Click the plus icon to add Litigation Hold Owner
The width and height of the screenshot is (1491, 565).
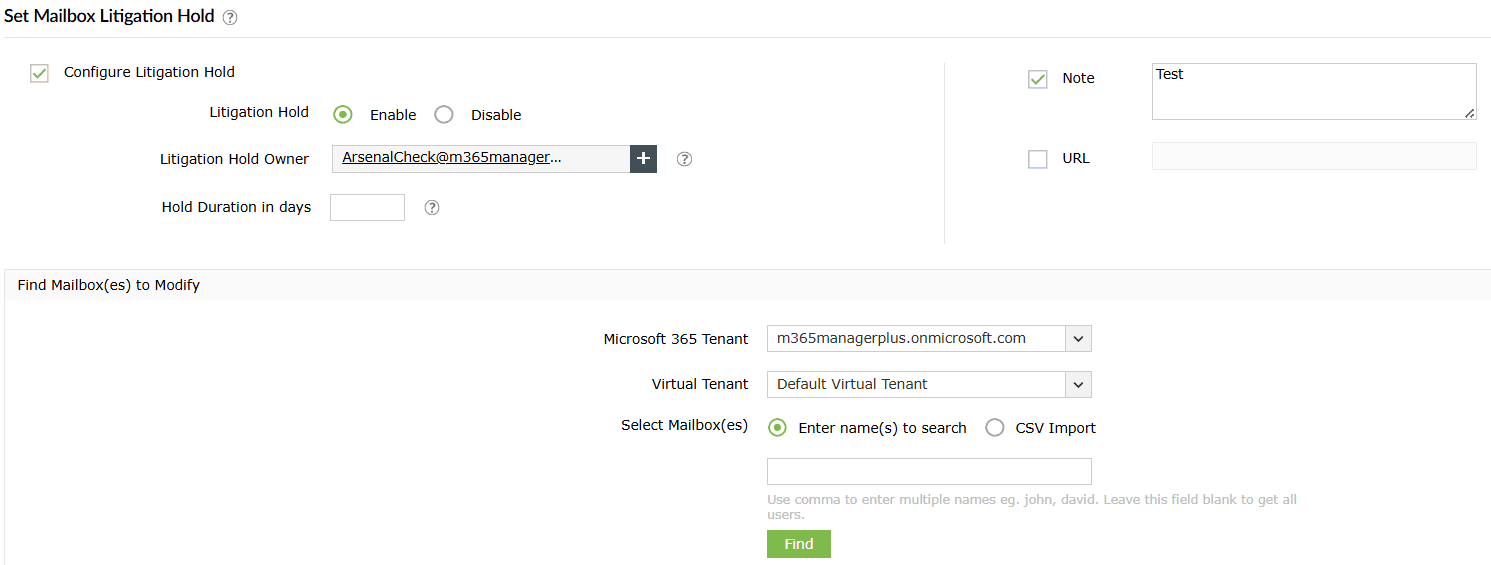pos(643,158)
